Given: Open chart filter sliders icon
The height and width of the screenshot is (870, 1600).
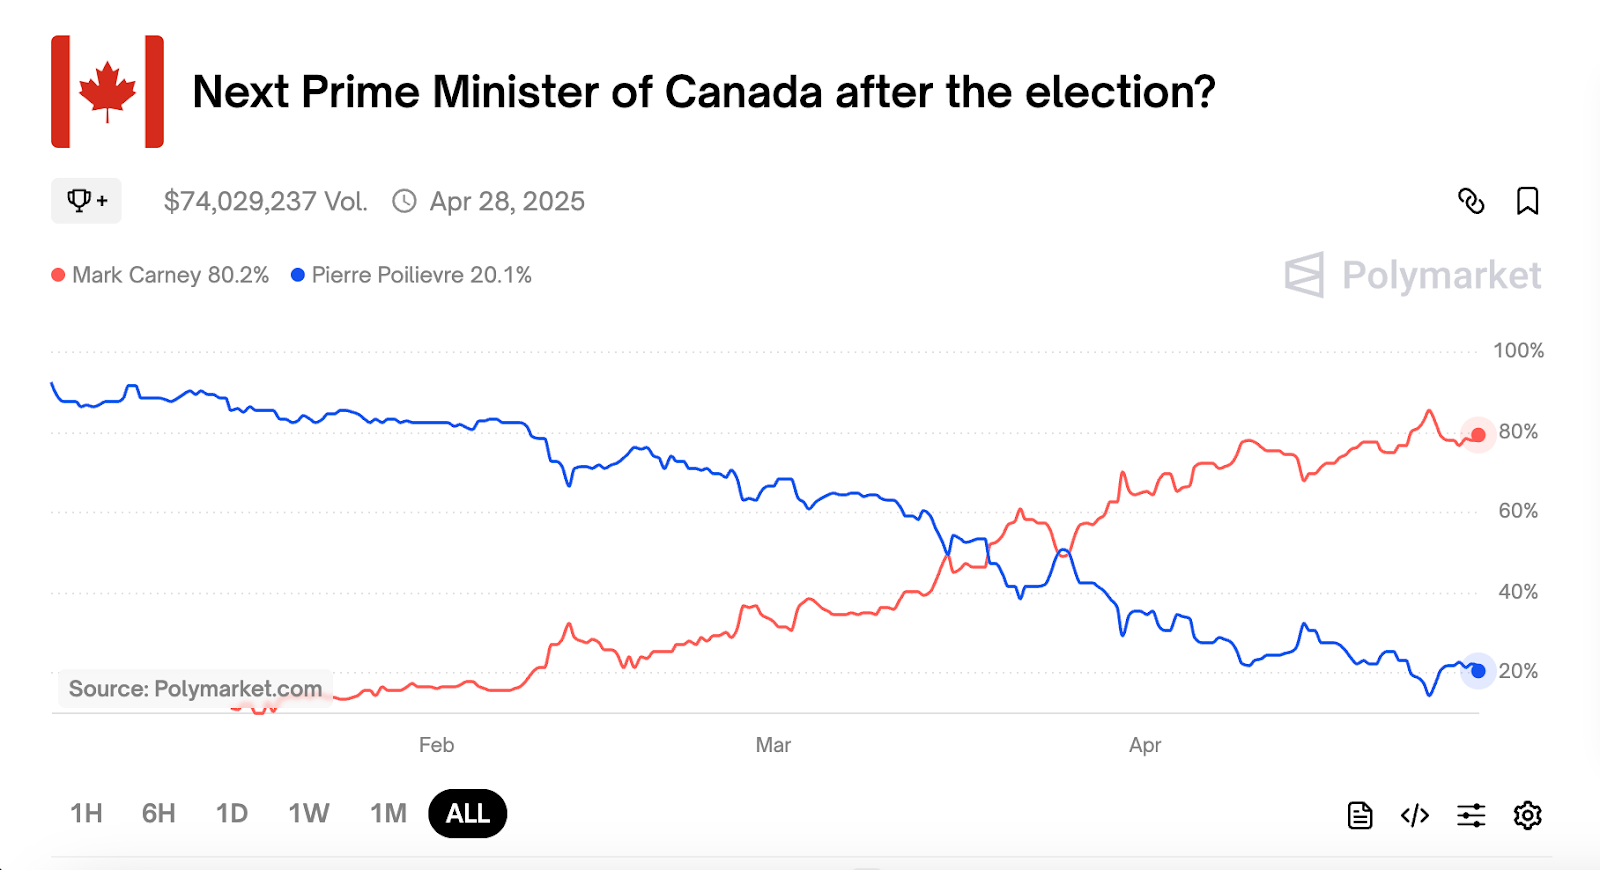Looking at the screenshot, I should (x=1471, y=815).
